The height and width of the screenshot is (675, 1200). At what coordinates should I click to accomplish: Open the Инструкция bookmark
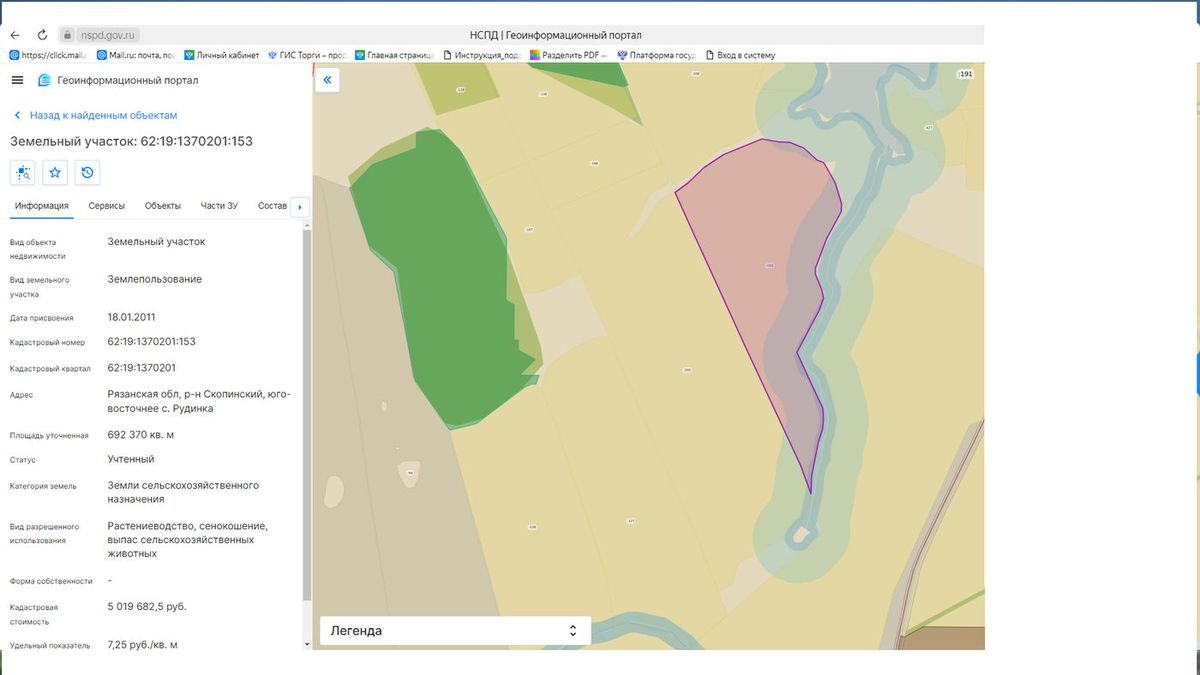pos(482,55)
